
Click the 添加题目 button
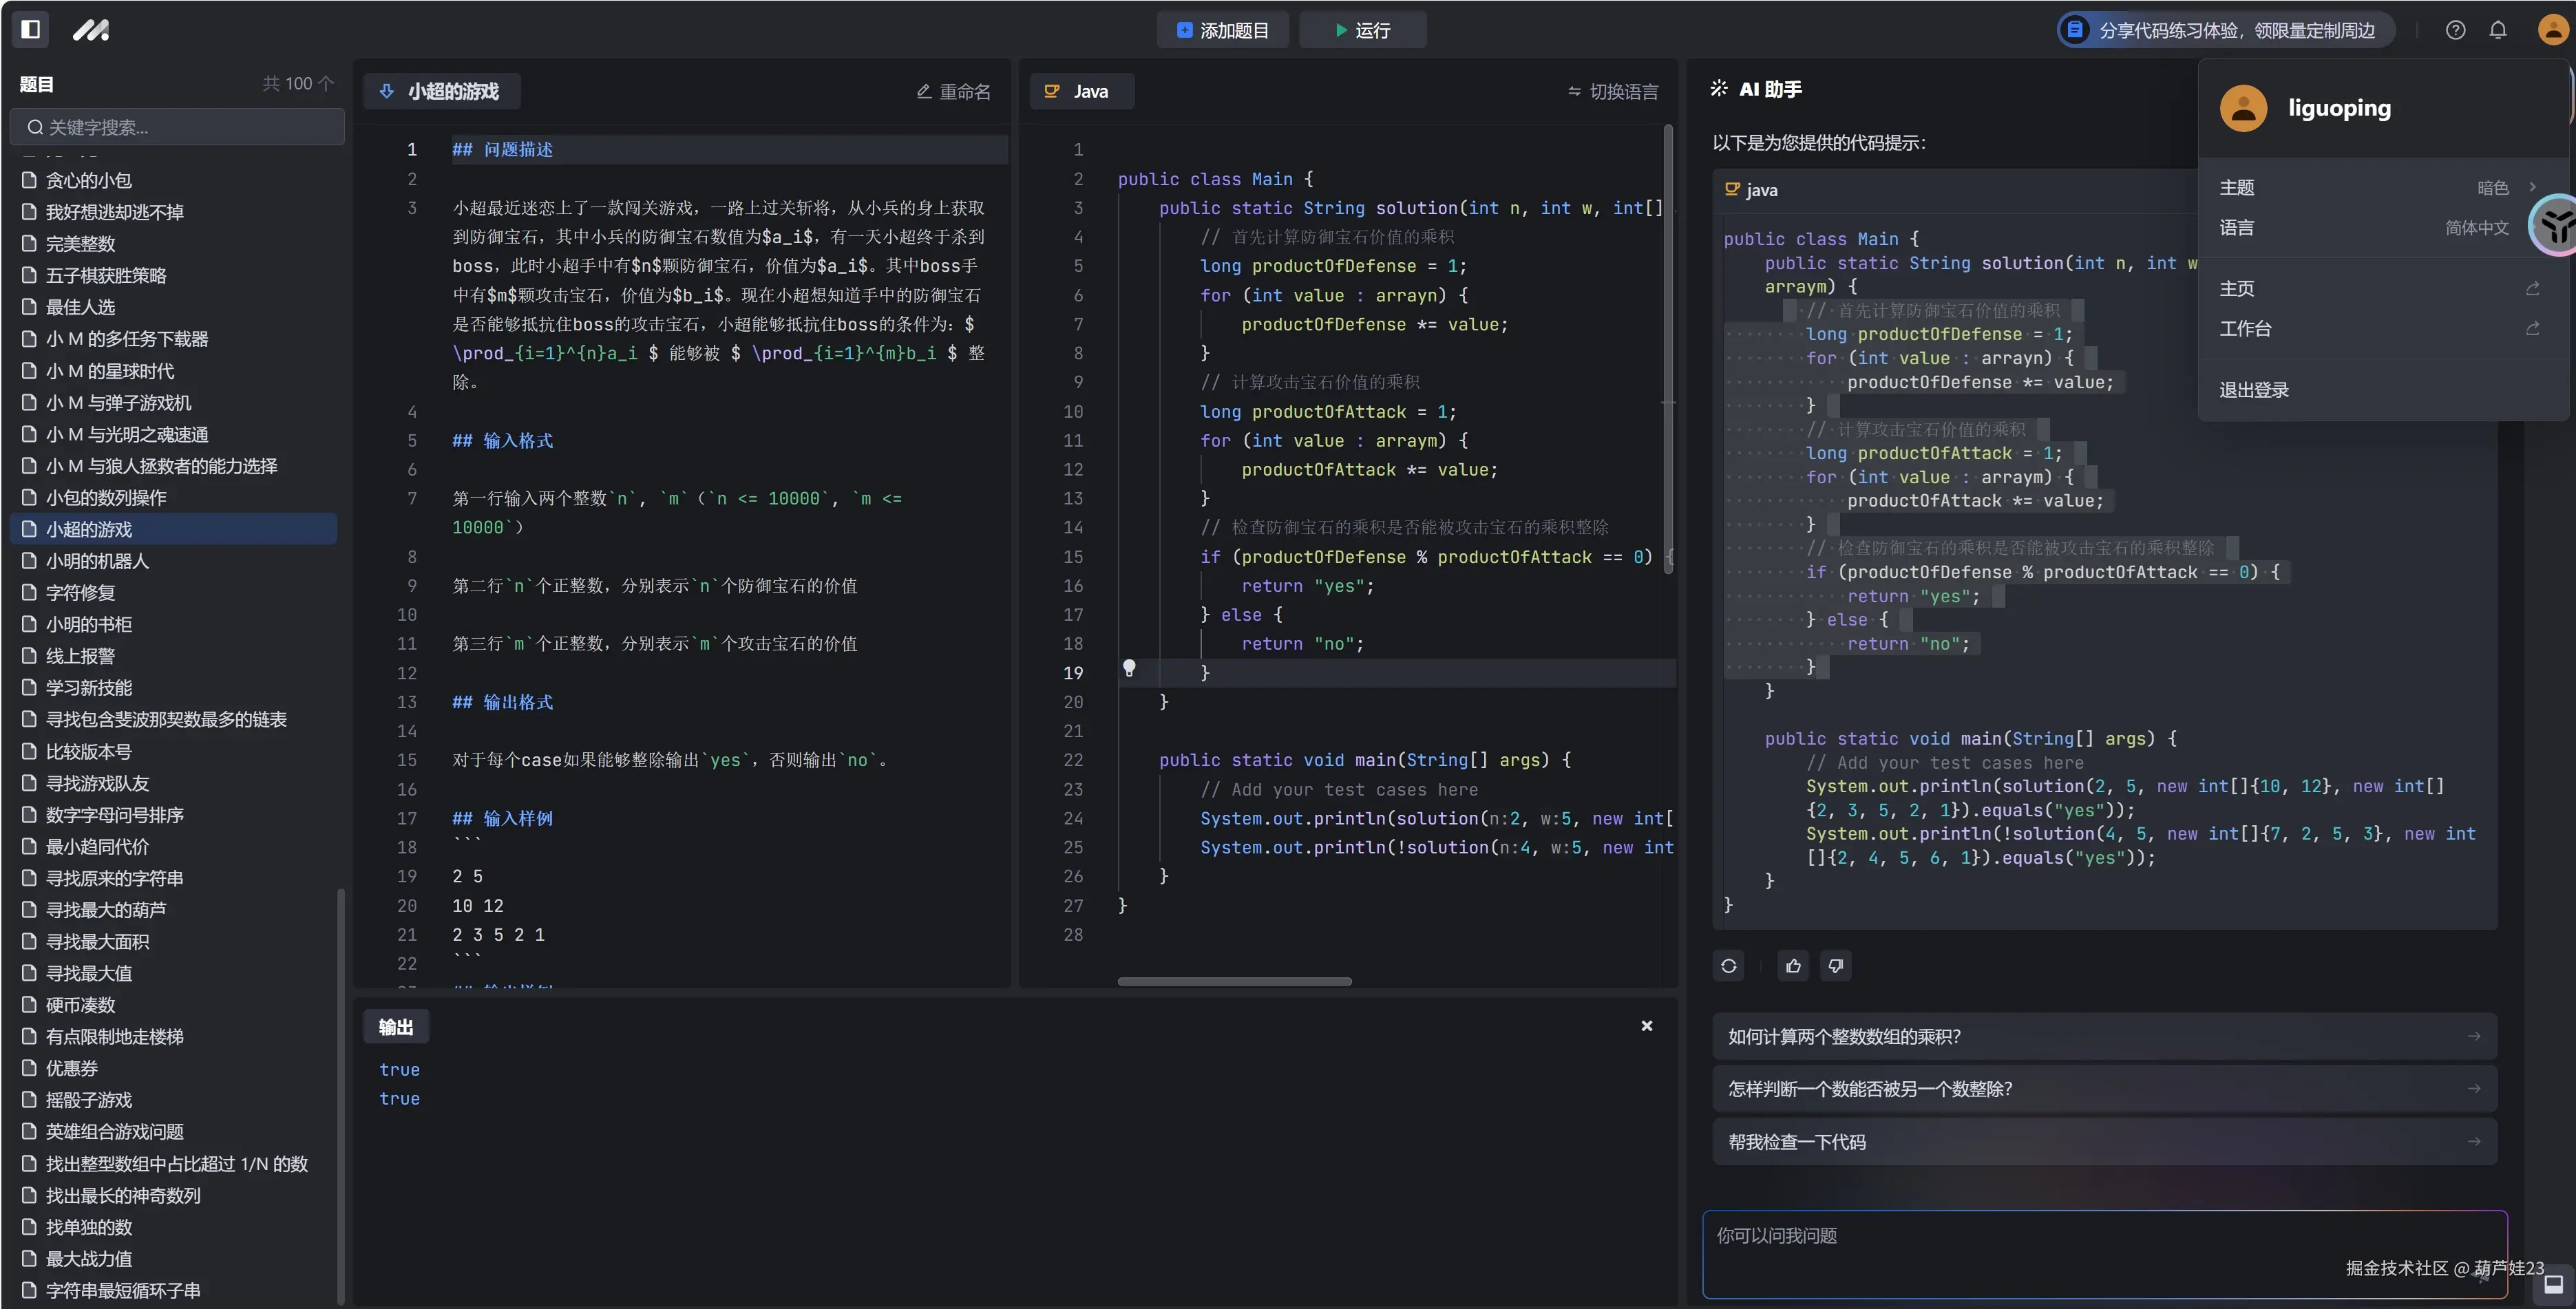click(1222, 30)
